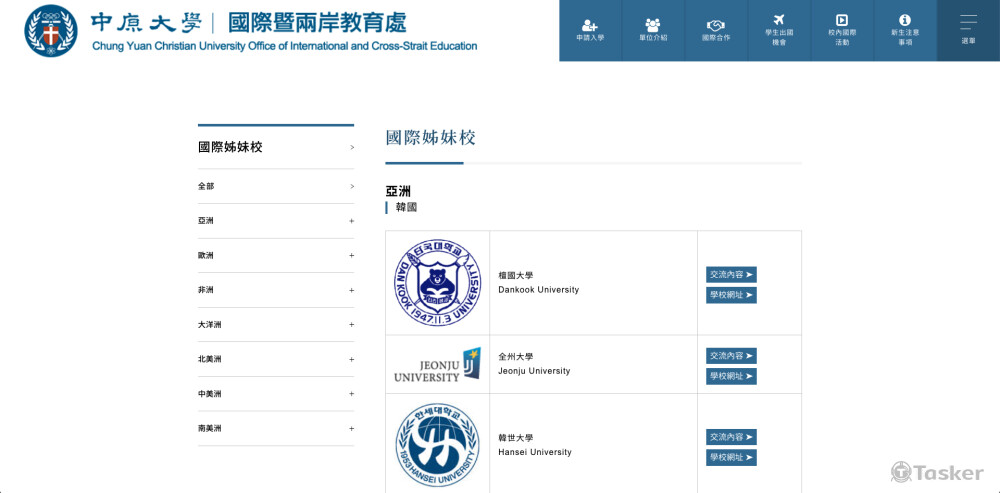Open 單位介紹 group icon

[653, 23]
